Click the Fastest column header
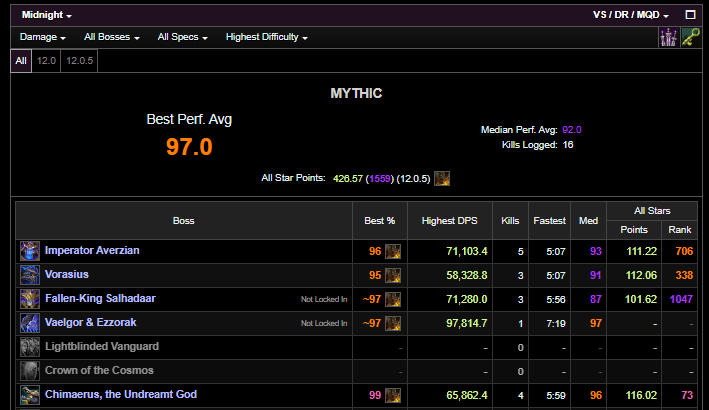 click(x=549, y=221)
